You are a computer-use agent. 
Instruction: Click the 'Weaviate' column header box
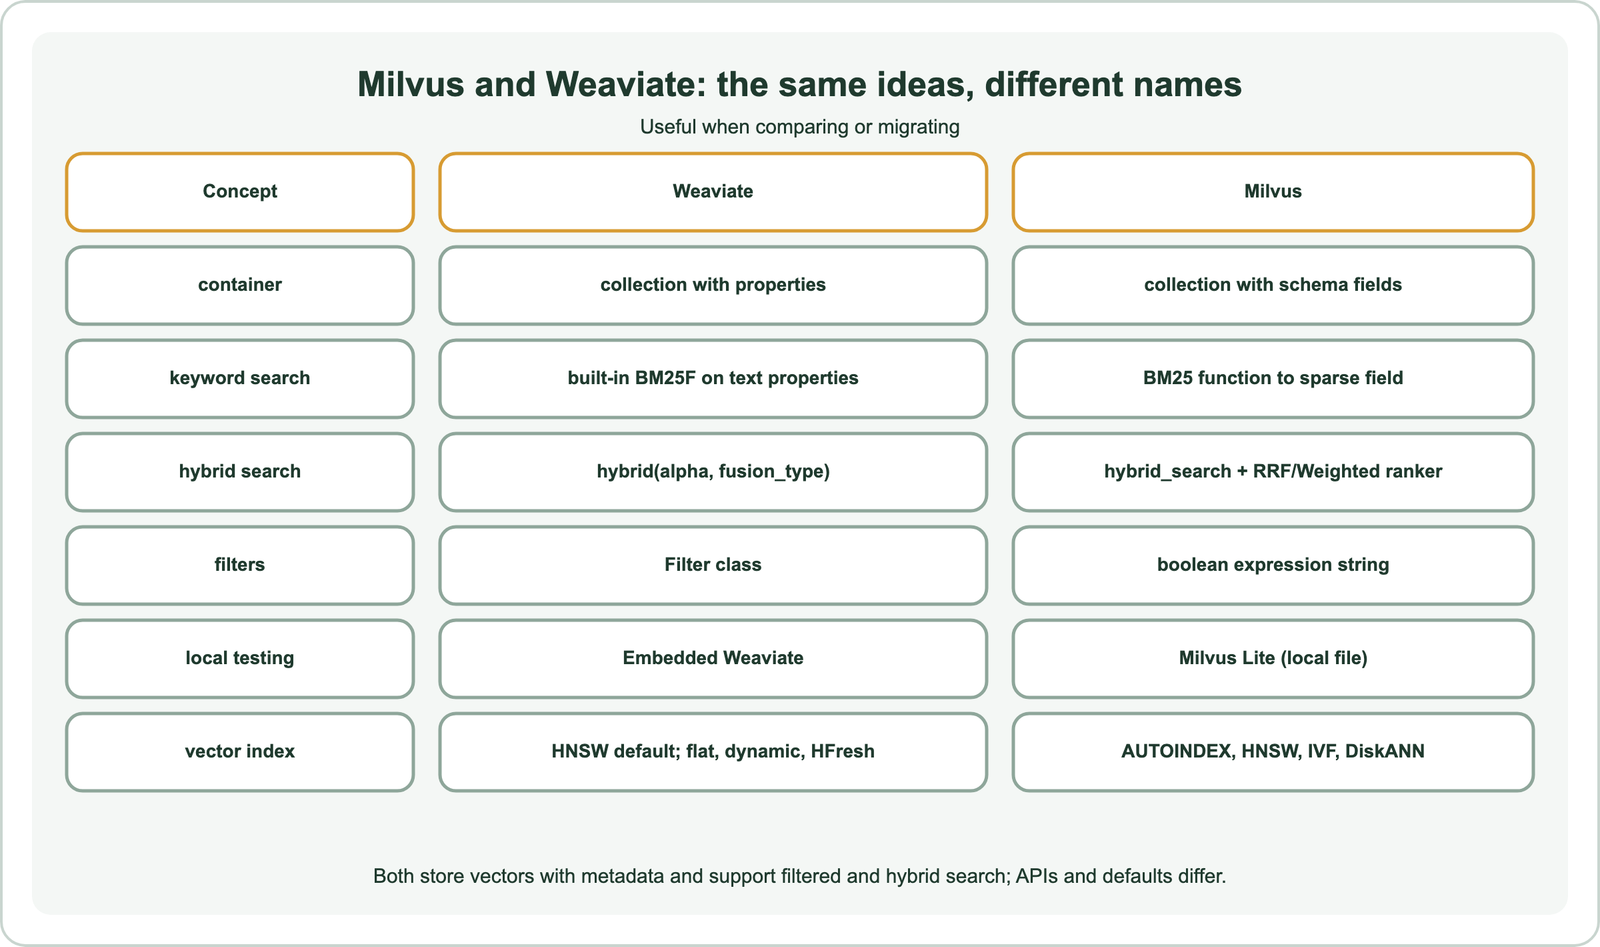coord(713,192)
